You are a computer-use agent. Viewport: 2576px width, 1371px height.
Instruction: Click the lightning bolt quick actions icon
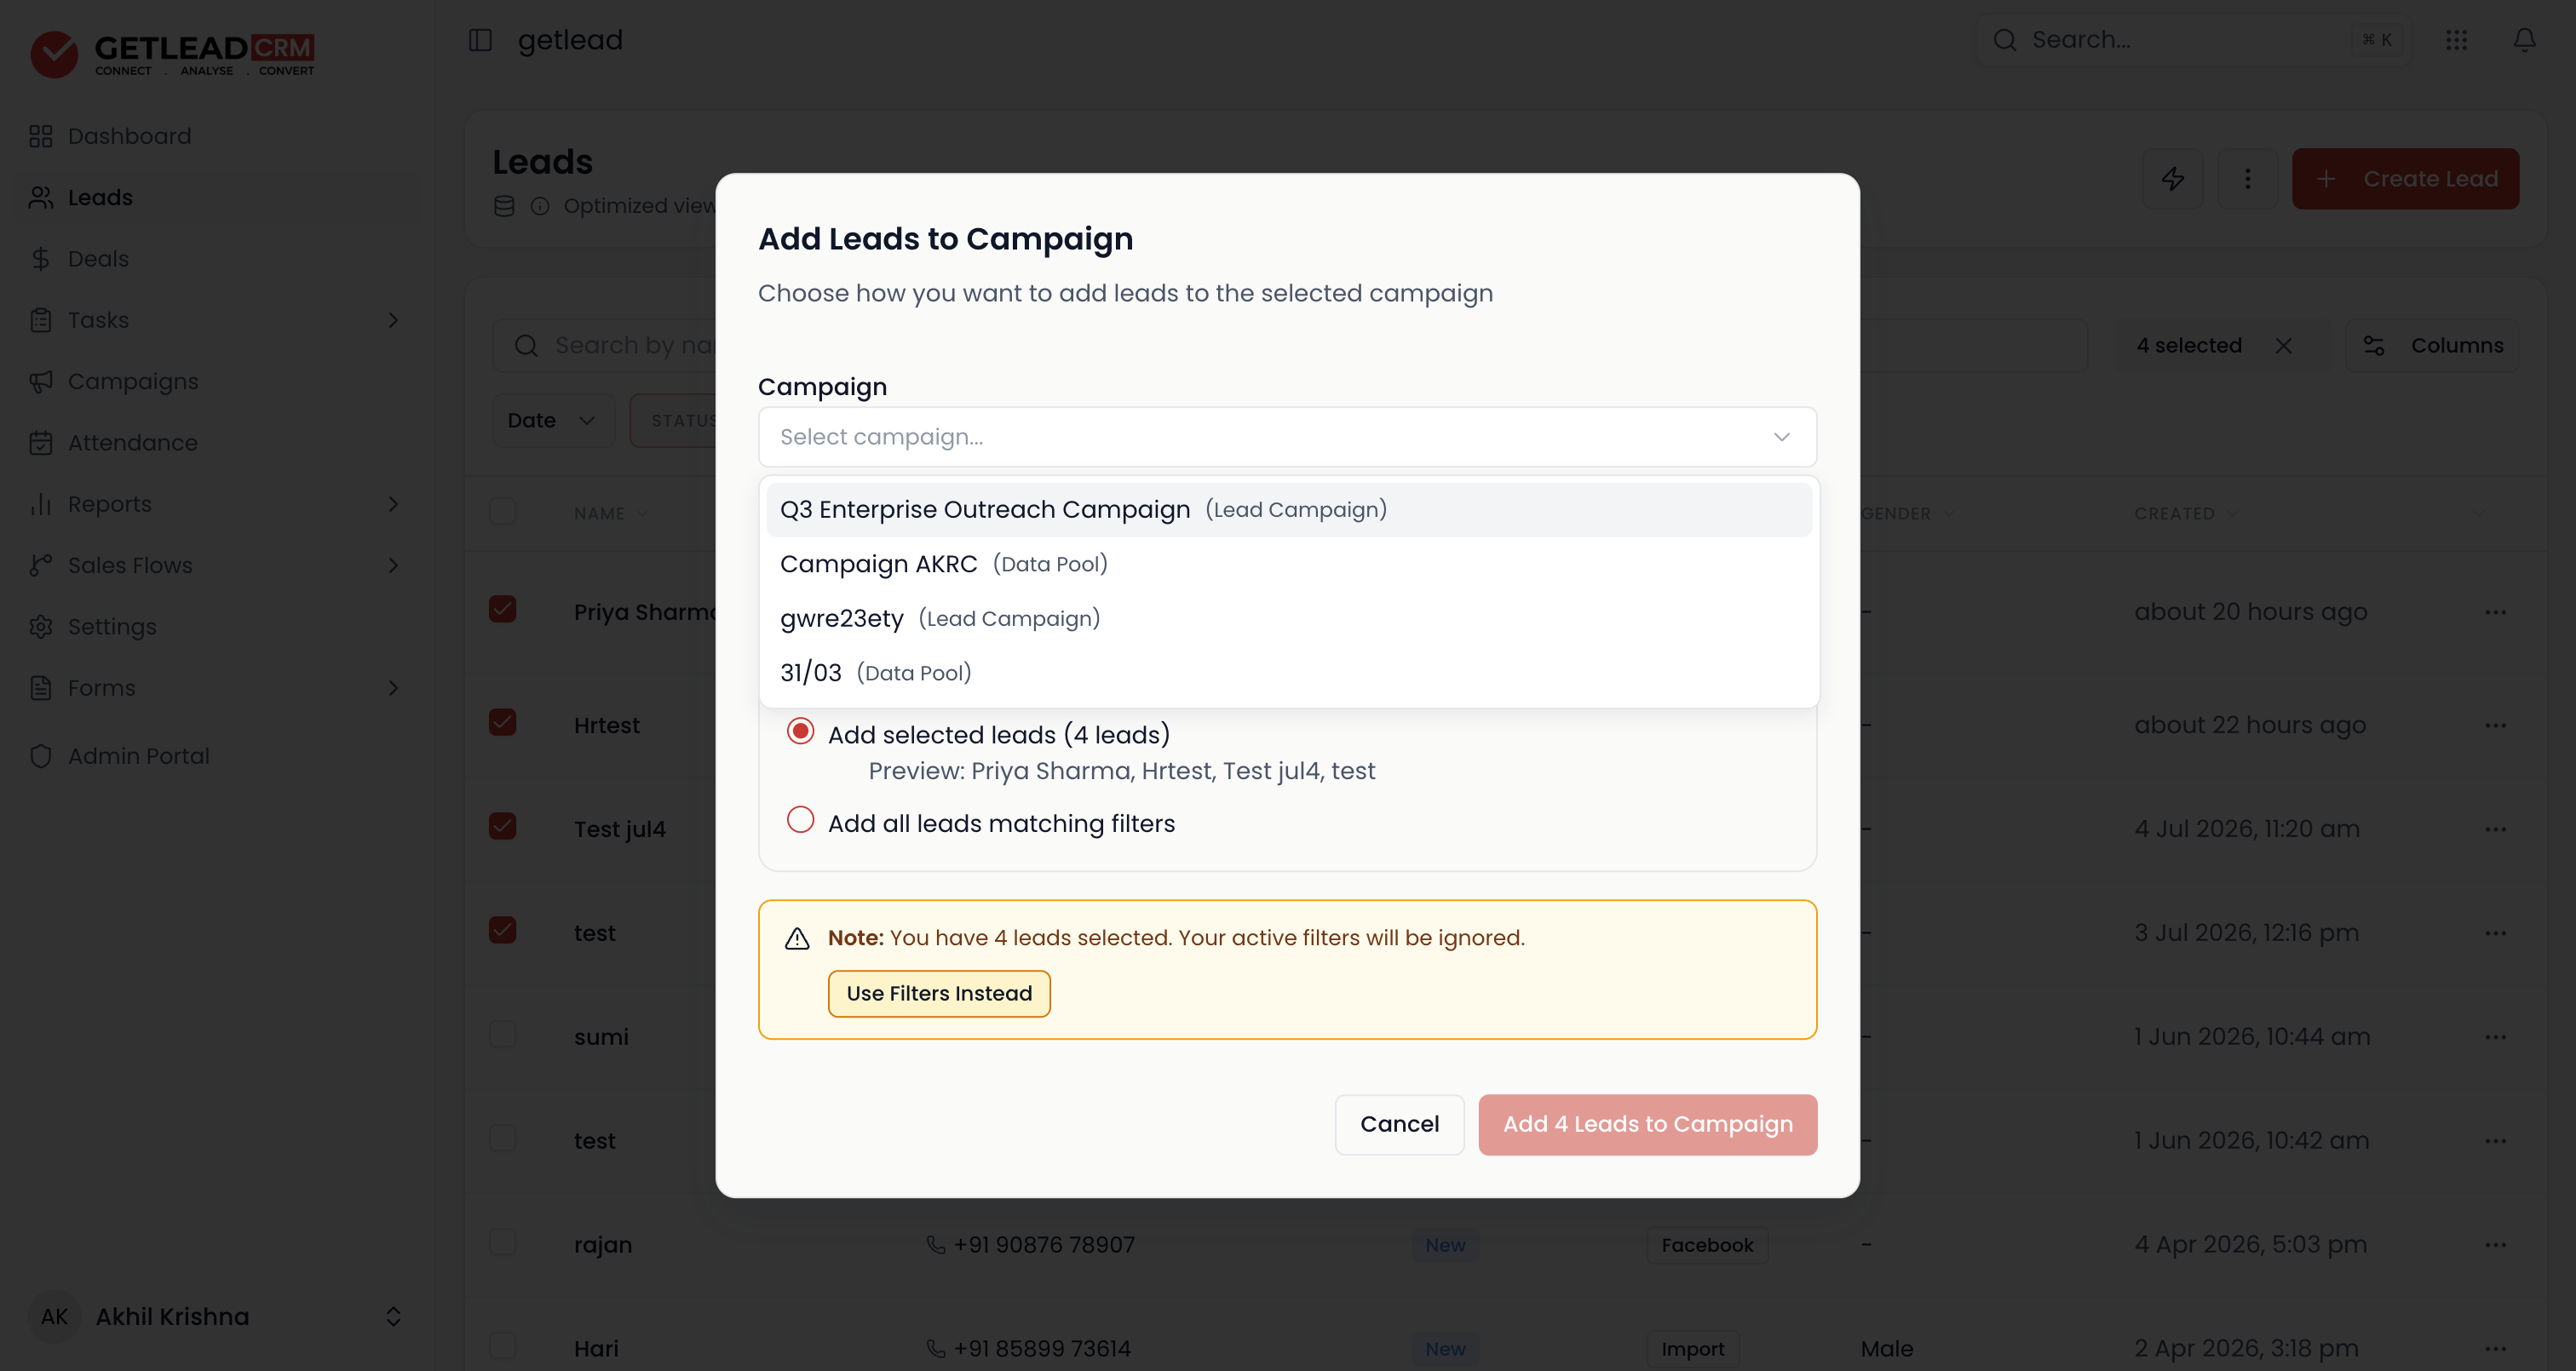click(x=2172, y=179)
